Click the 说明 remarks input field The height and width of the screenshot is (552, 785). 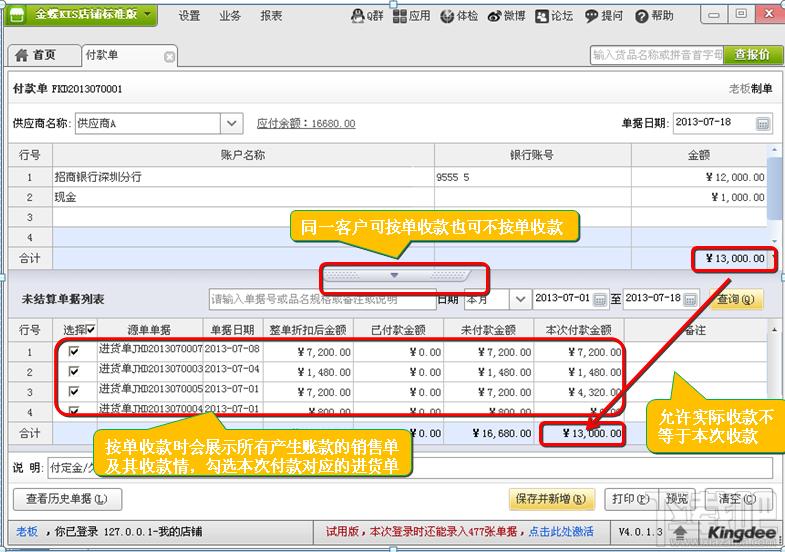pyautogui.click(x=410, y=468)
